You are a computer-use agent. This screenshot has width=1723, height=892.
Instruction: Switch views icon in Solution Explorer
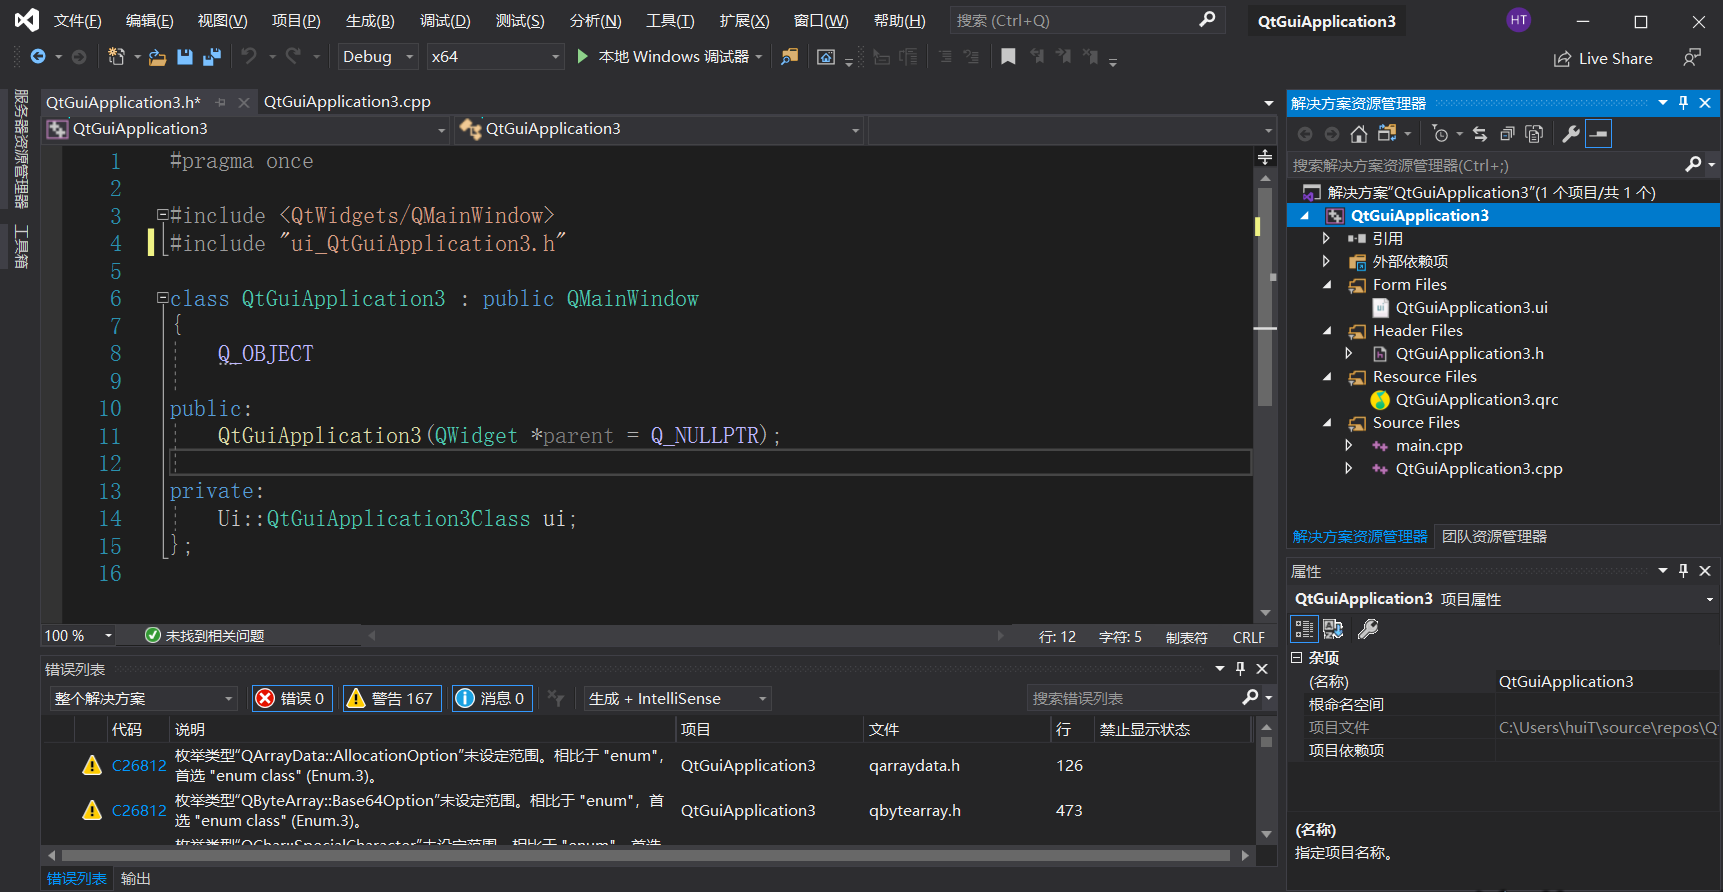(x=1387, y=134)
